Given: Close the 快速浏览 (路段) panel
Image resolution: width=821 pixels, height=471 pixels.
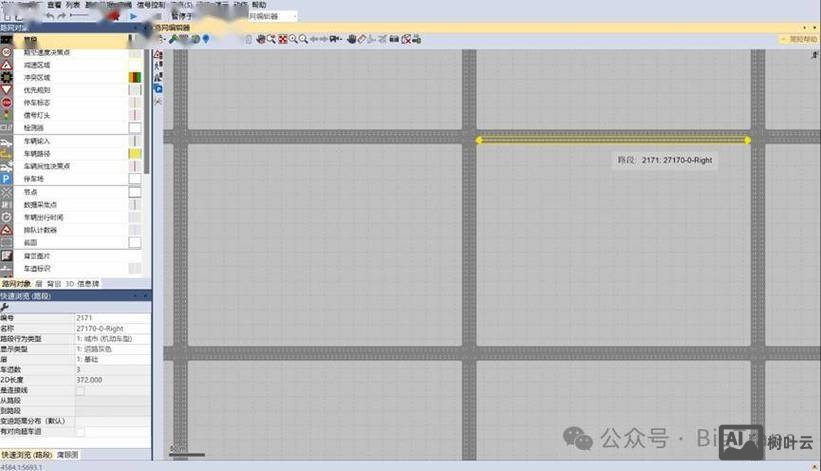Looking at the screenshot, I should (146, 296).
